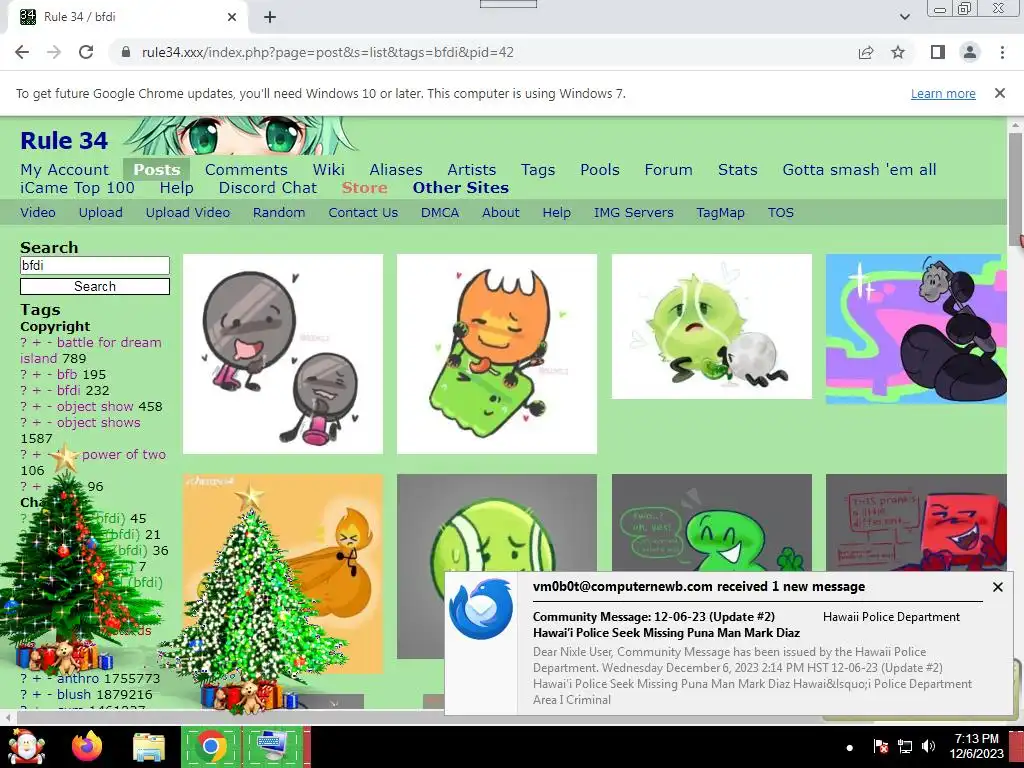Reload the current page

[86, 52]
